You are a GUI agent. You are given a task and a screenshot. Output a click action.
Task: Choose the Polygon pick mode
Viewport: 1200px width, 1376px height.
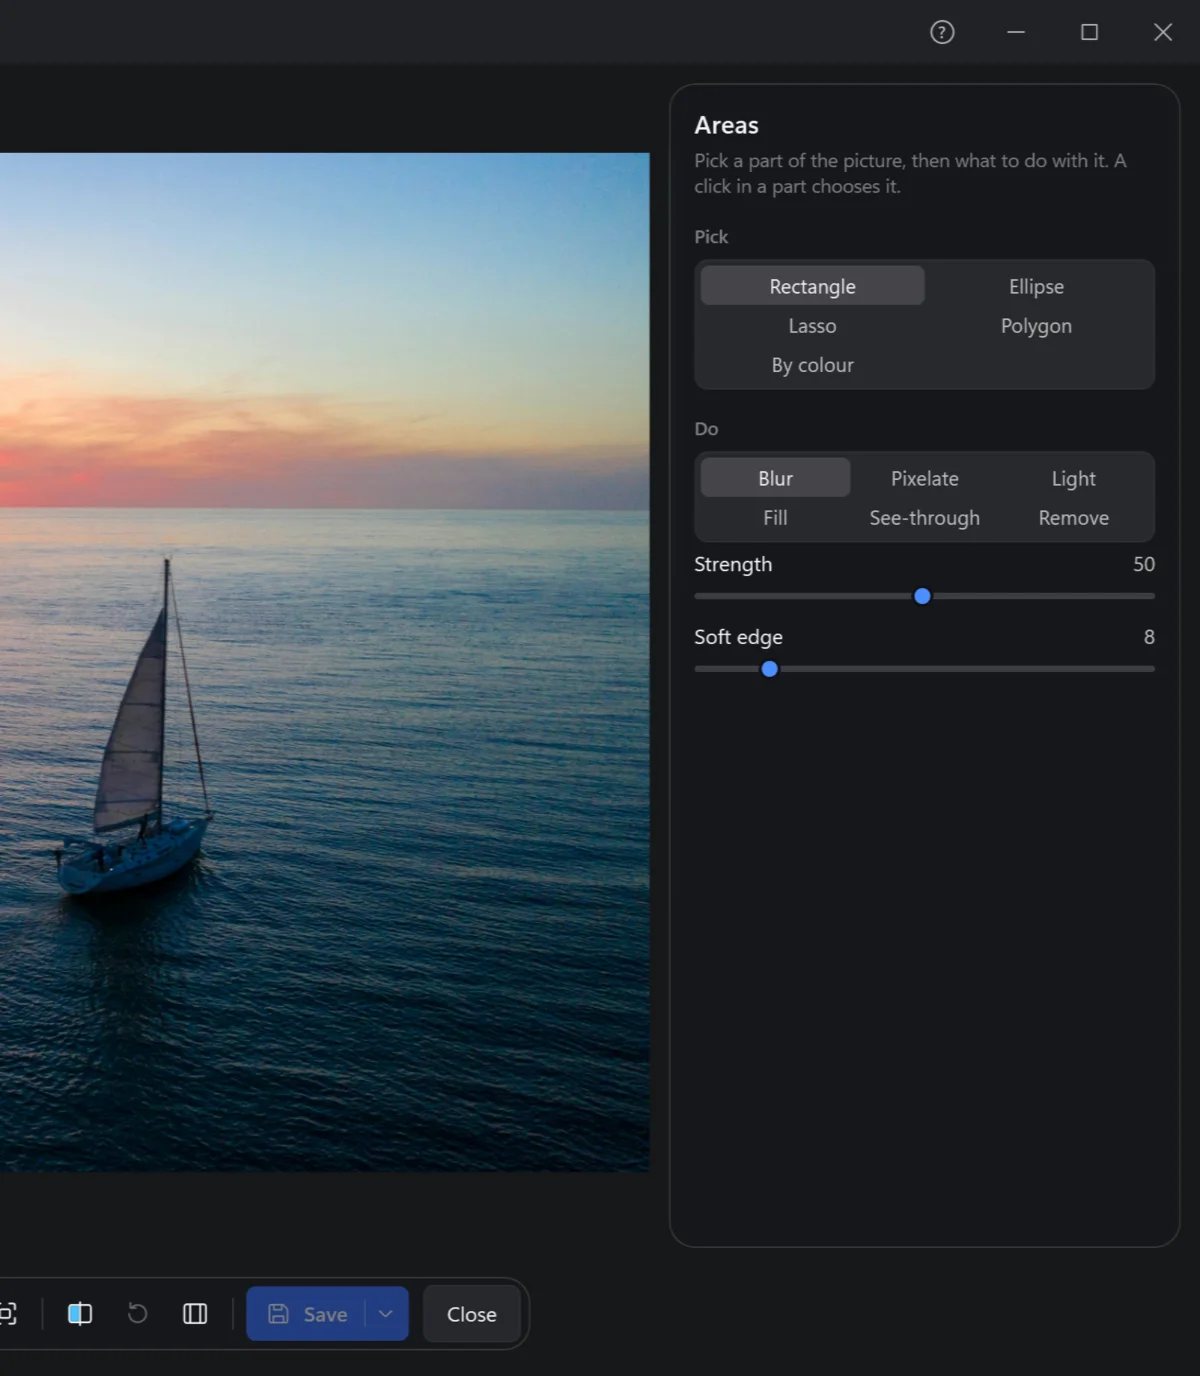(1036, 326)
